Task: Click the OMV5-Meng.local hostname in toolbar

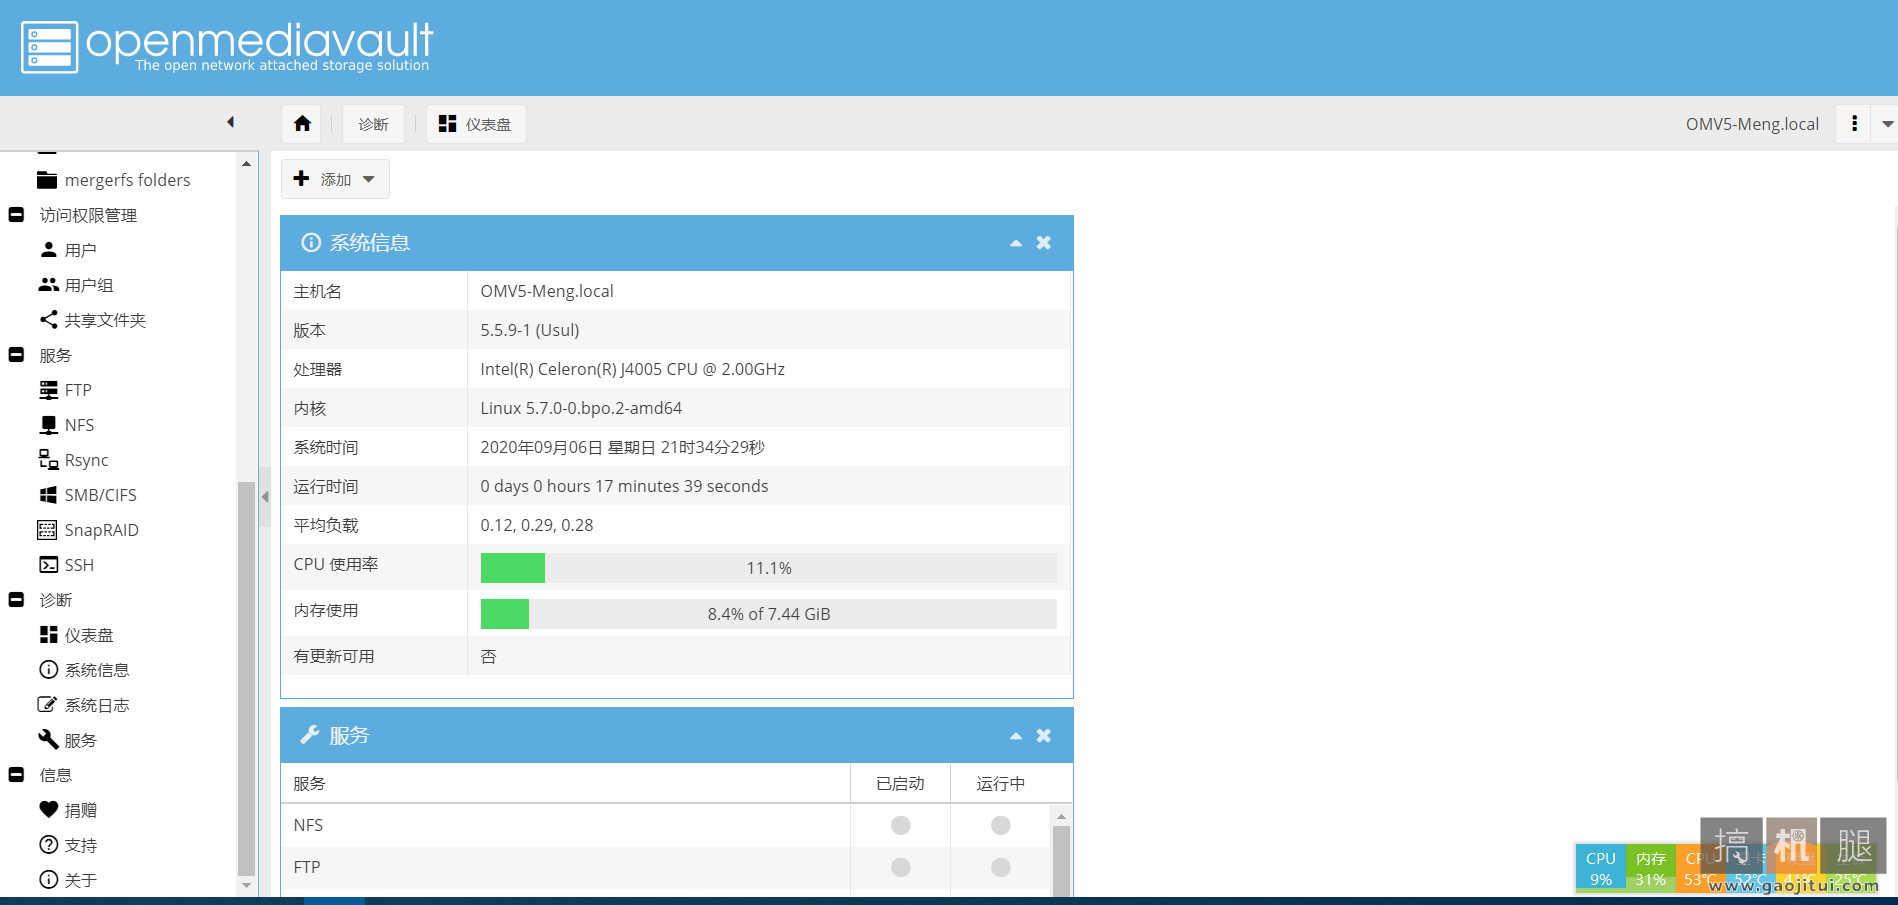Action: pos(1752,124)
